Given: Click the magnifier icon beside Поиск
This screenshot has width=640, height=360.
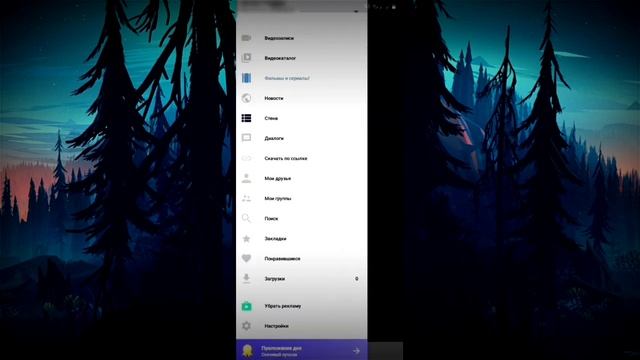Looking at the screenshot, I should pyautogui.click(x=246, y=218).
